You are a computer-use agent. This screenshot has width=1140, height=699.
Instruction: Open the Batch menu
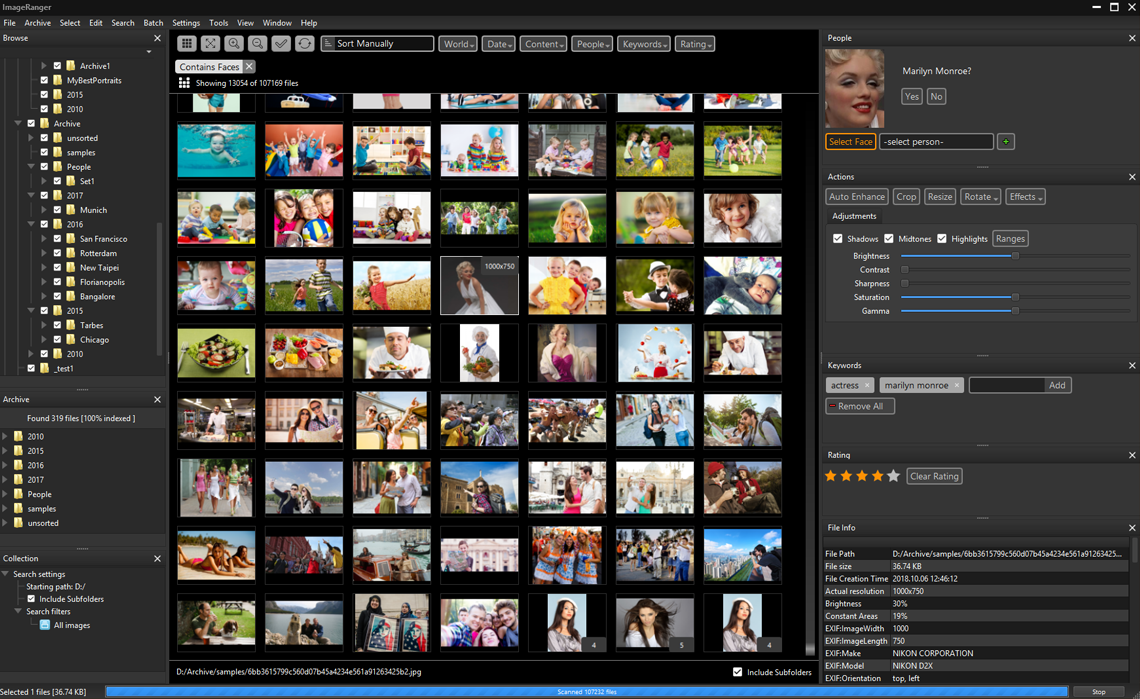tap(153, 23)
